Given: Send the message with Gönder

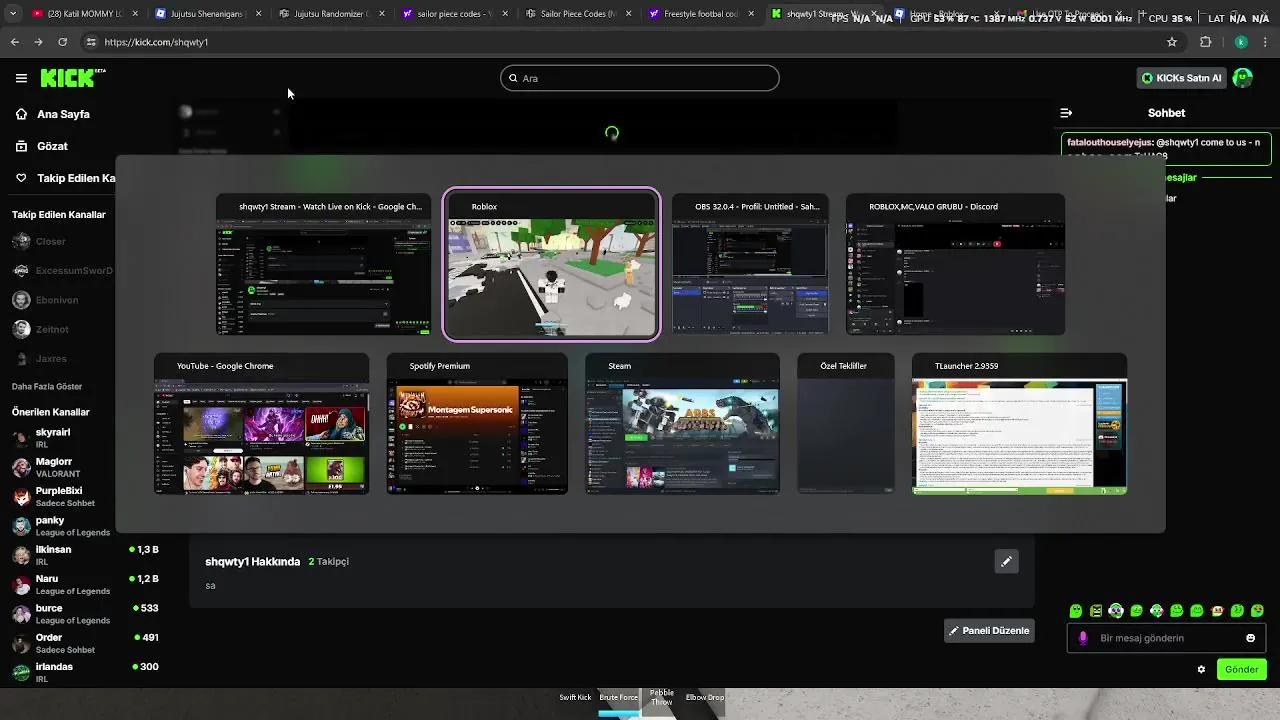Looking at the screenshot, I should (x=1242, y=669).
